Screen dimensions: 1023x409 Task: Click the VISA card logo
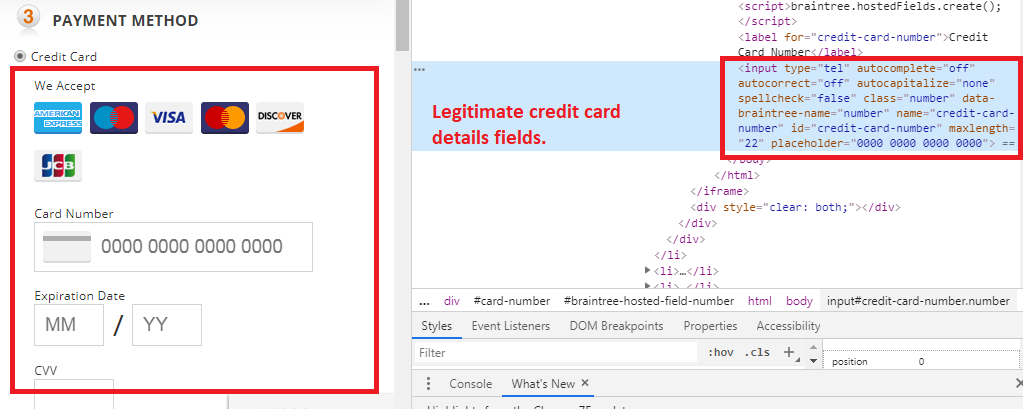pyautogui.click(x=168, y=118)
